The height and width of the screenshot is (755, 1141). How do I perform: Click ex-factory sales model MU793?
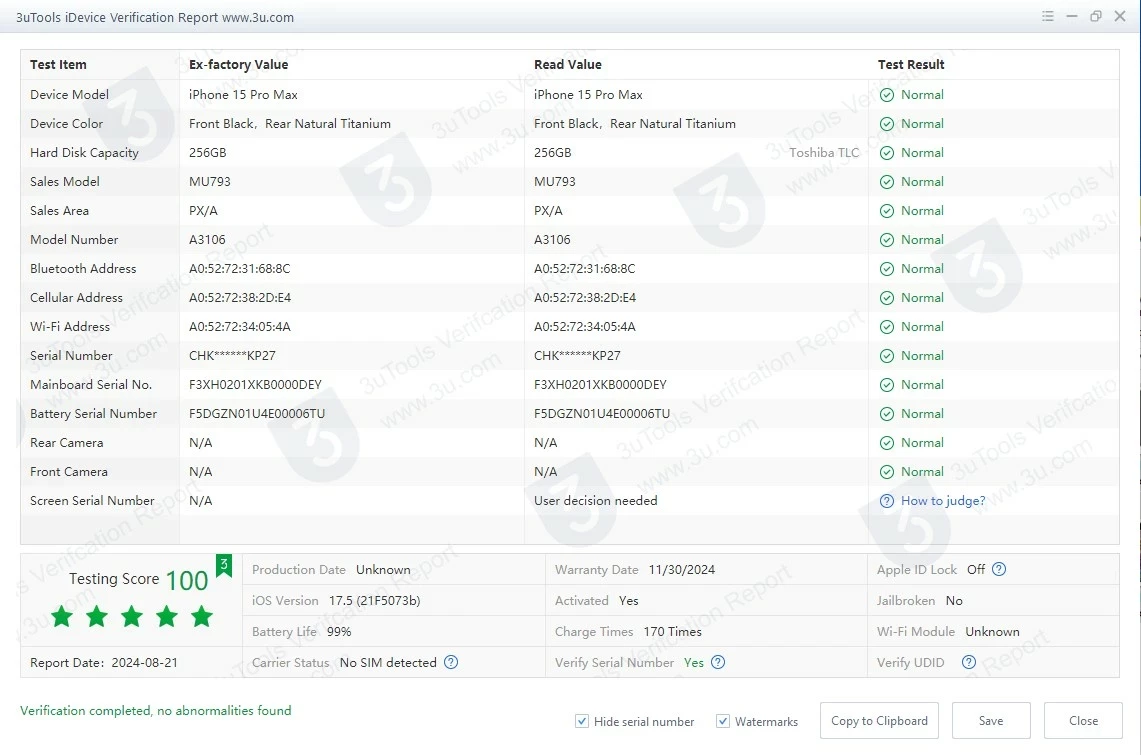(x=210, y=182)
